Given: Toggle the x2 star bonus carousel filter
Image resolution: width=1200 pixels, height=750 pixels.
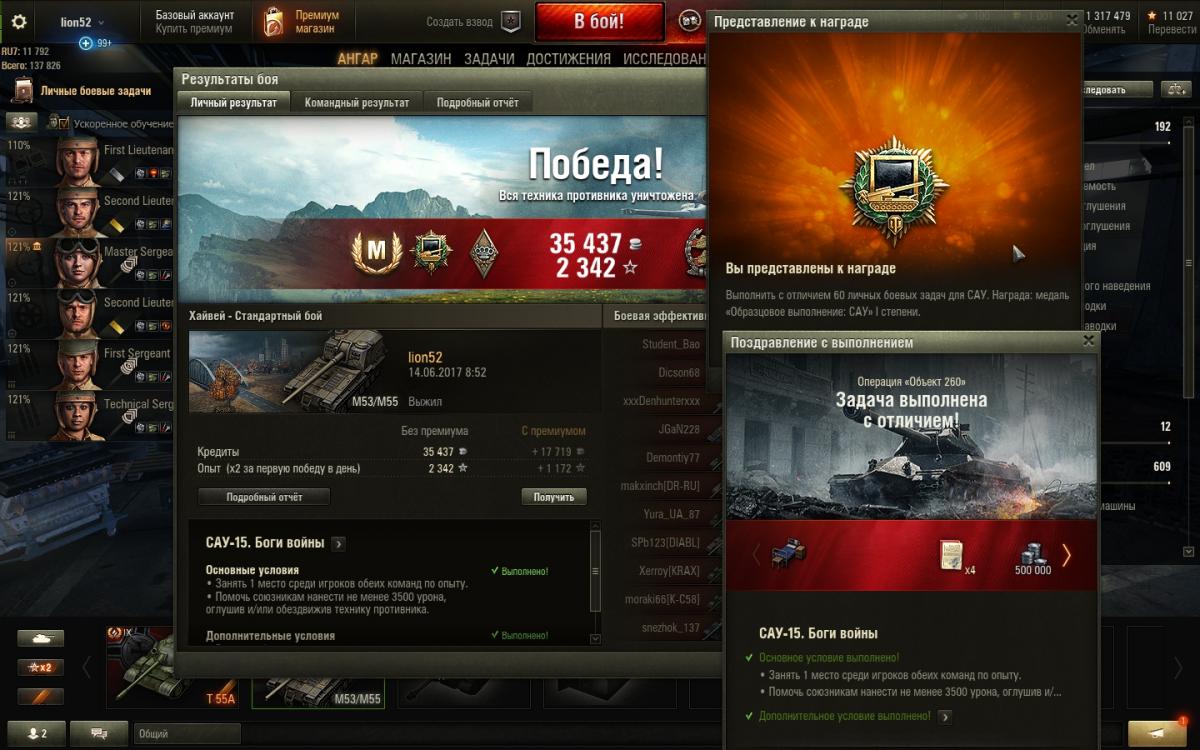Looking at the screenshot, I should [x=40, y=667].
